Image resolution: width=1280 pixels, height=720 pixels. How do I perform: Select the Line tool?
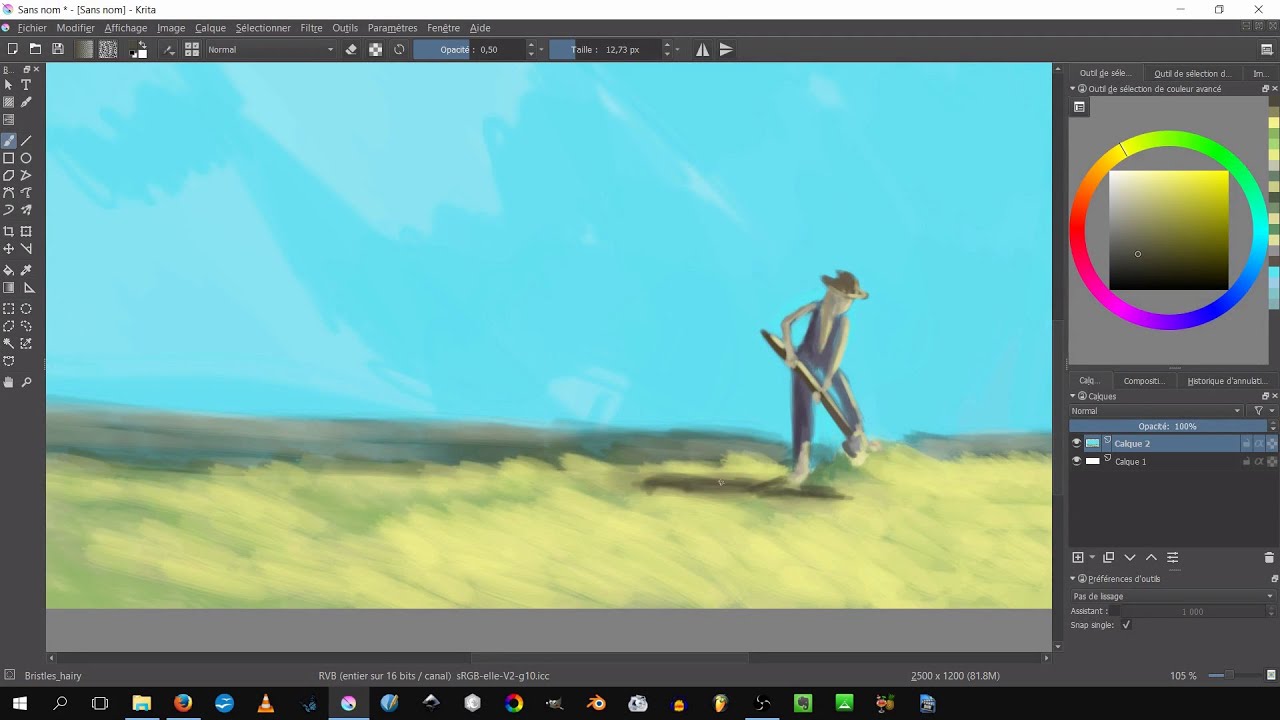(26, 141)
